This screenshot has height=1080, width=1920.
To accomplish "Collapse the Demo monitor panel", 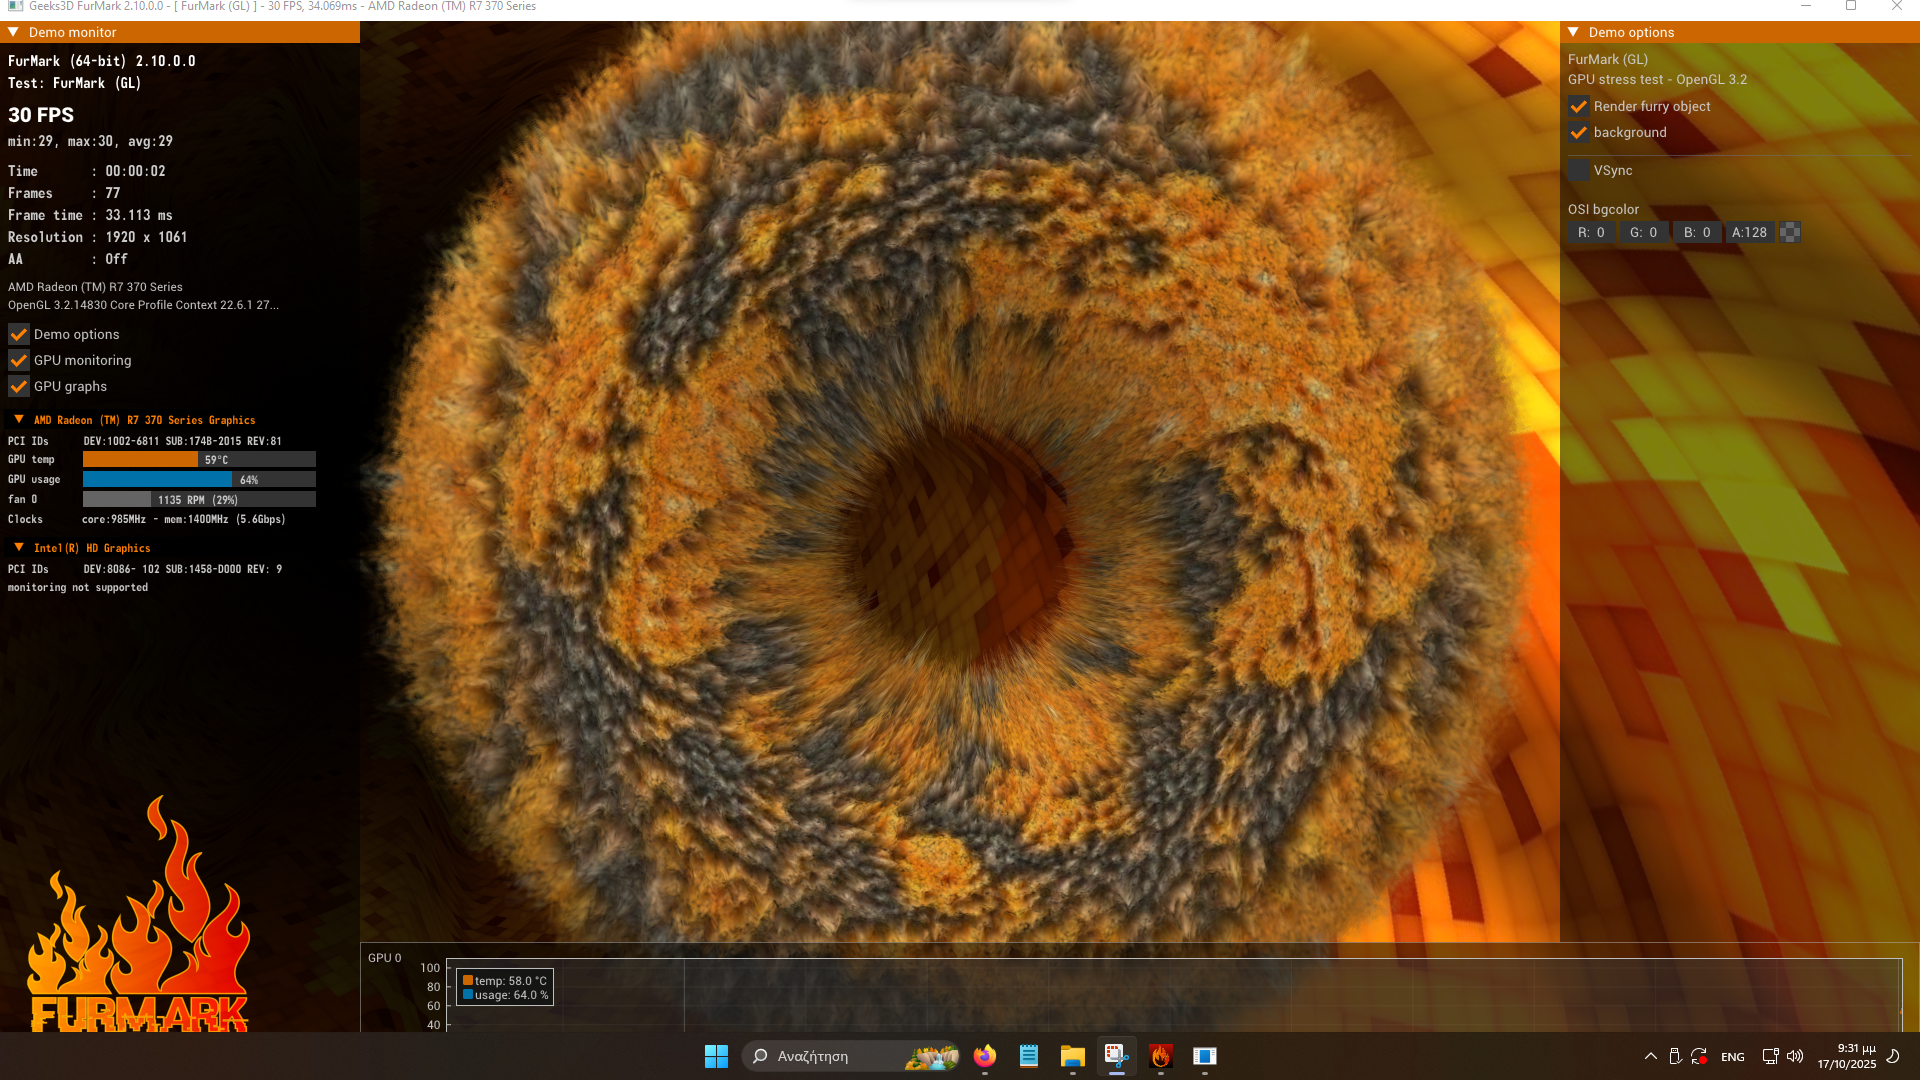I will coord(14,32).
